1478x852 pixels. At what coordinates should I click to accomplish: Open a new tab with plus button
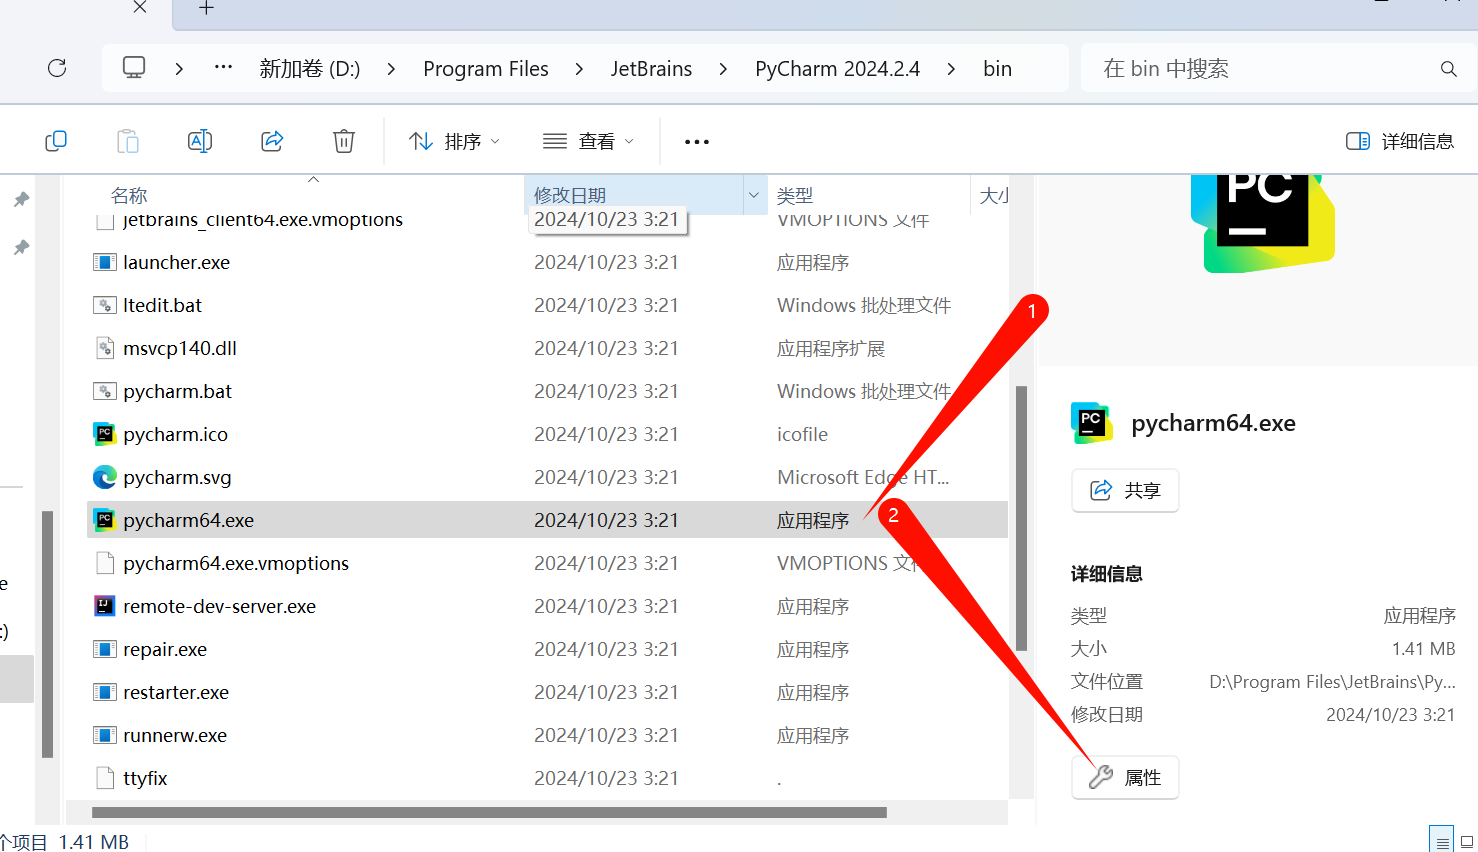206,9
